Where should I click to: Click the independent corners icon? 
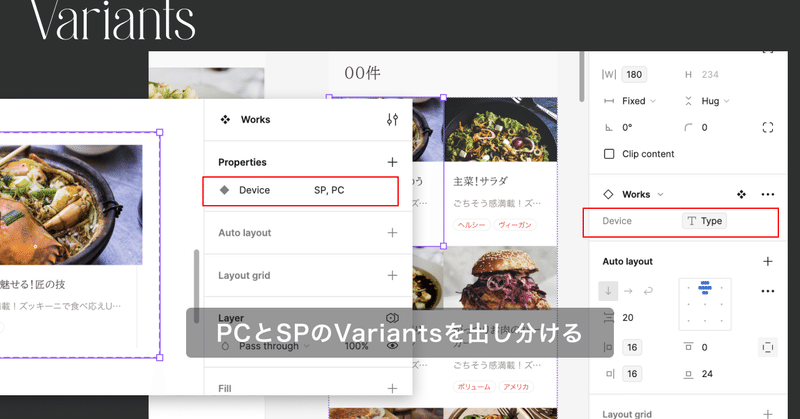[767, 128]
